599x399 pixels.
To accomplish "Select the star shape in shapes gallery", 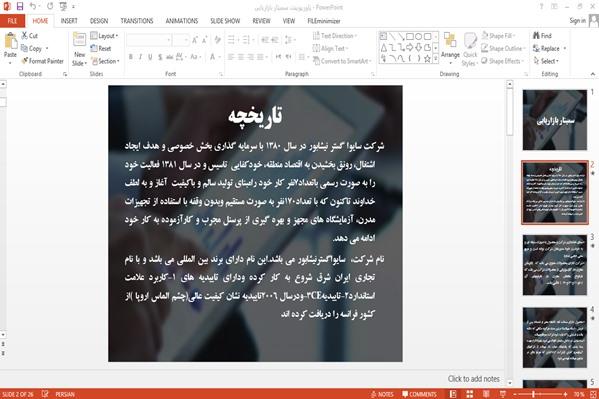I will coord(427,58).
